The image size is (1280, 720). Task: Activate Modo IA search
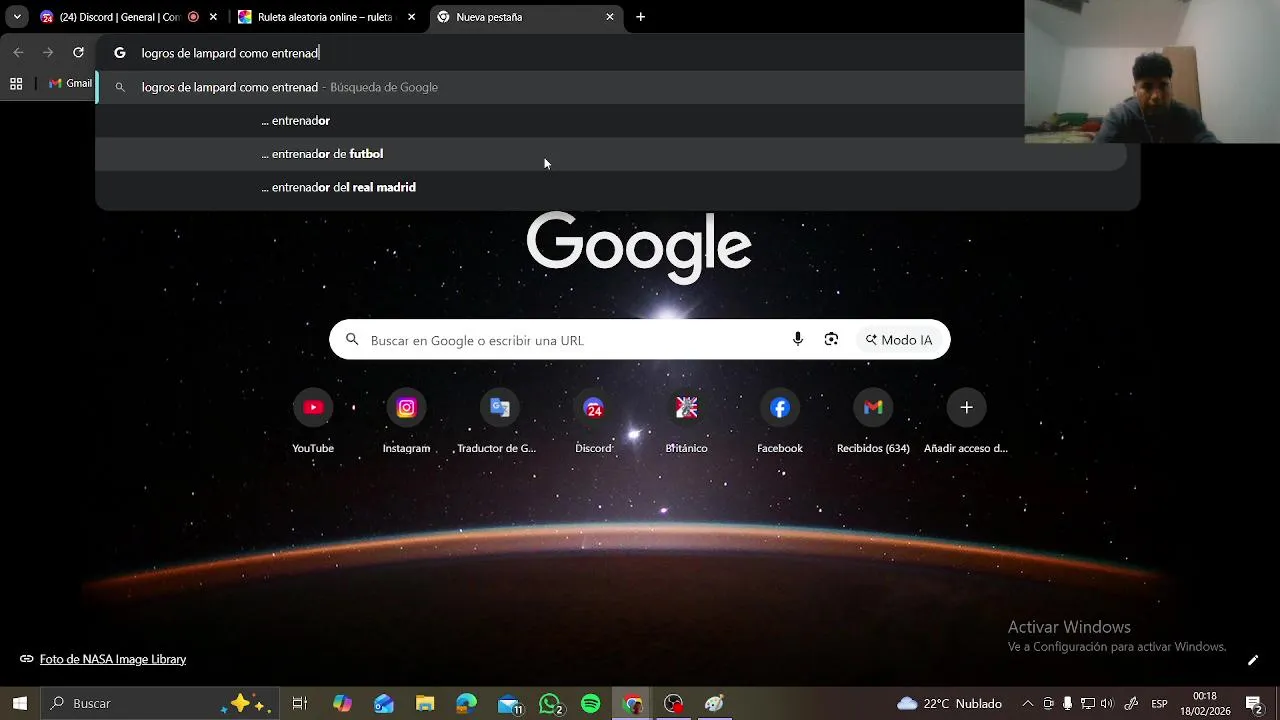[899, 340]
